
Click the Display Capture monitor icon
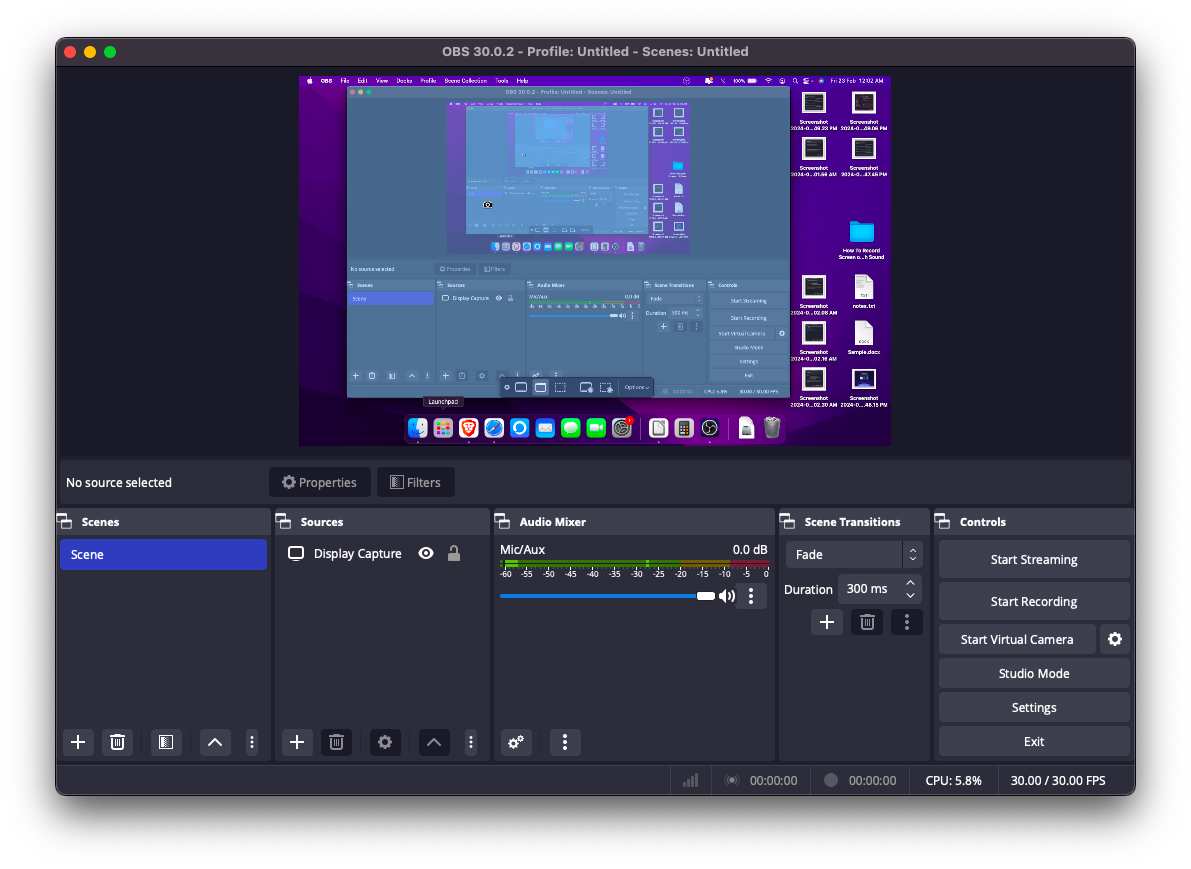coord(296,554)
